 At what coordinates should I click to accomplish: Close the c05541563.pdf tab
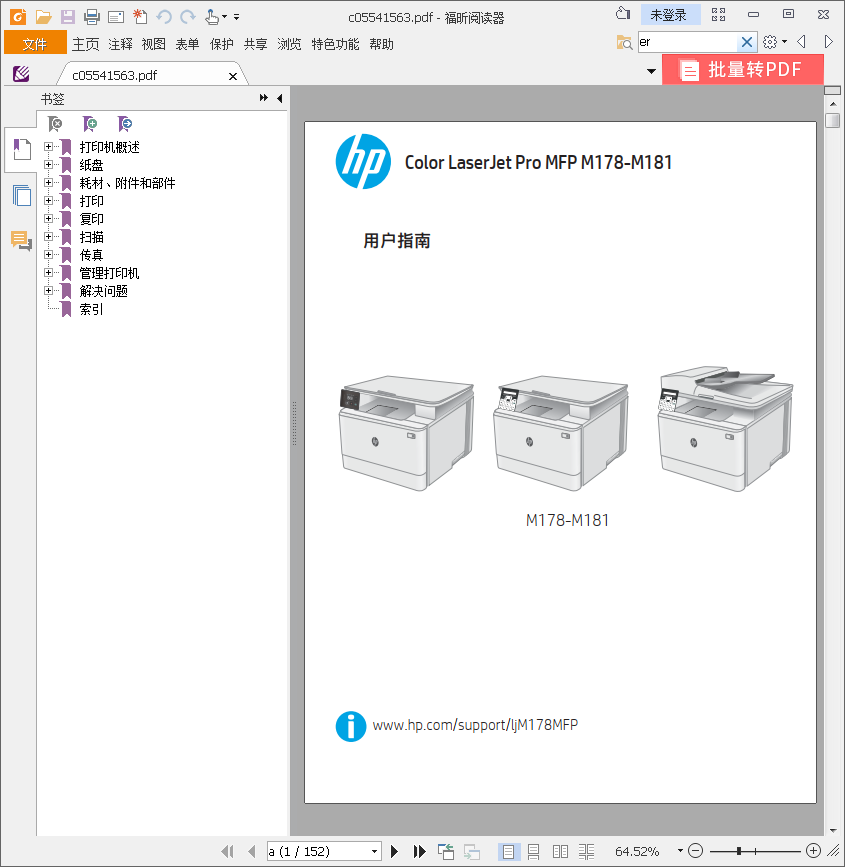(x=233, y=76)
